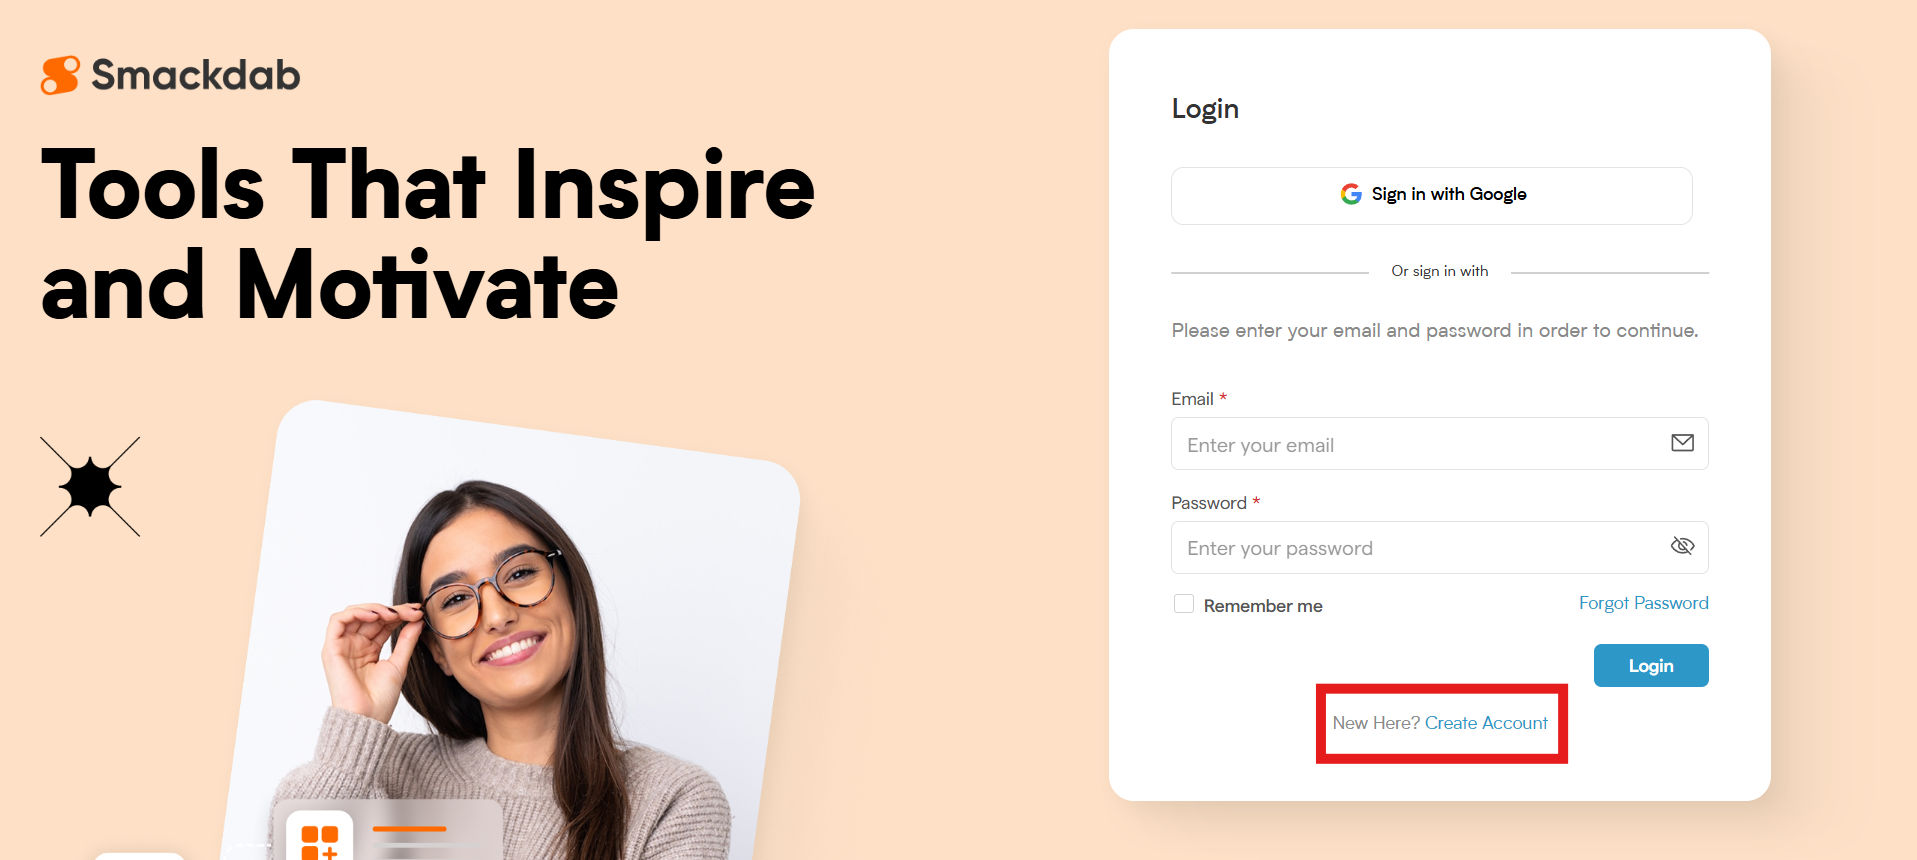This screenshot has height=860, width=1917.
Task: Click the orange Smackdab logo icon
Action: point(60,75)
